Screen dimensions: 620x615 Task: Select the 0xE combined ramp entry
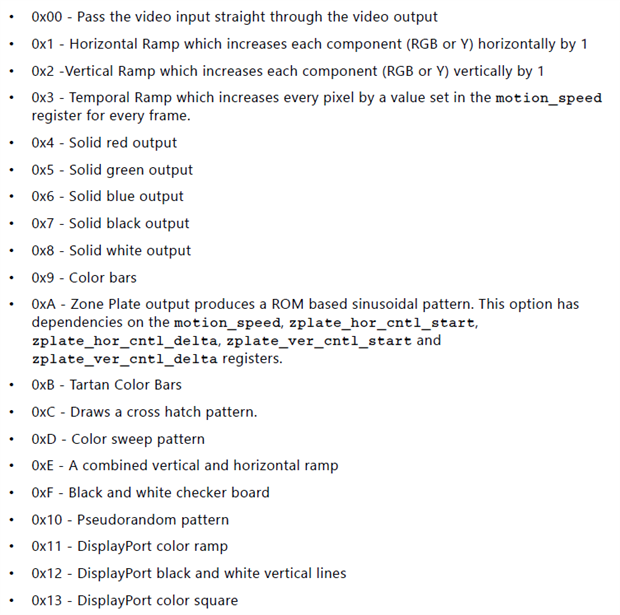coord(185,466)
